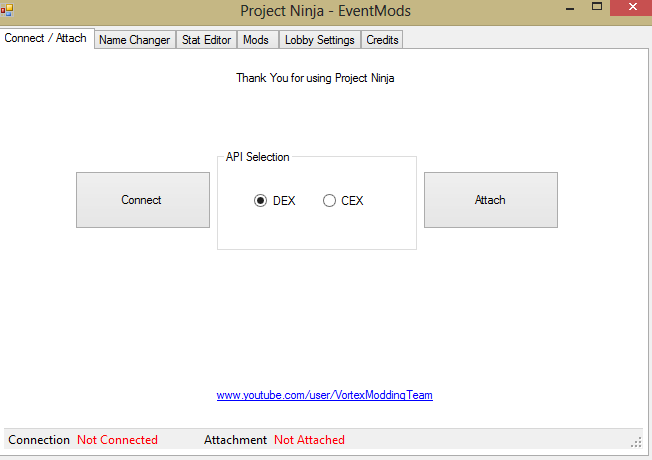Click the Attachment label in status bar

tap(235, 440)
